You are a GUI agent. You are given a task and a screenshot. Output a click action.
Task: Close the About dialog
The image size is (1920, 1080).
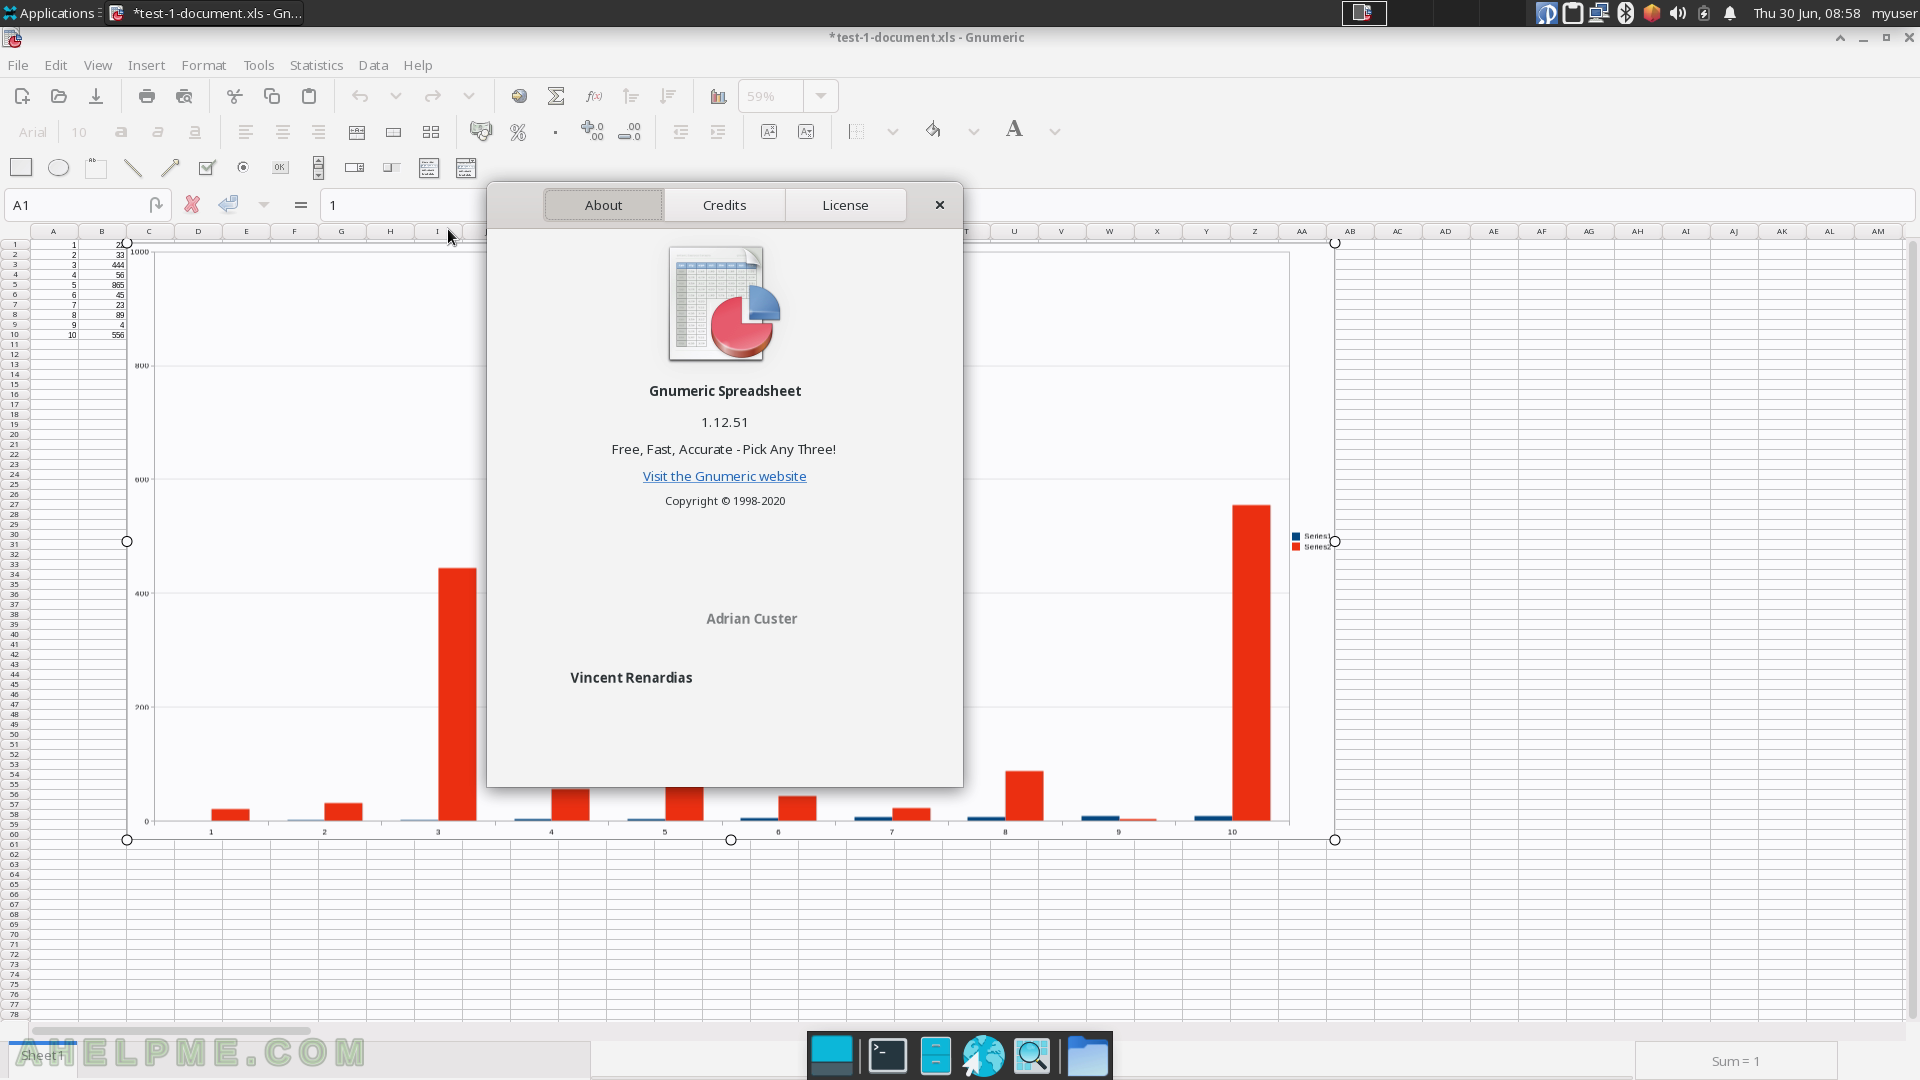coord(940,205)
